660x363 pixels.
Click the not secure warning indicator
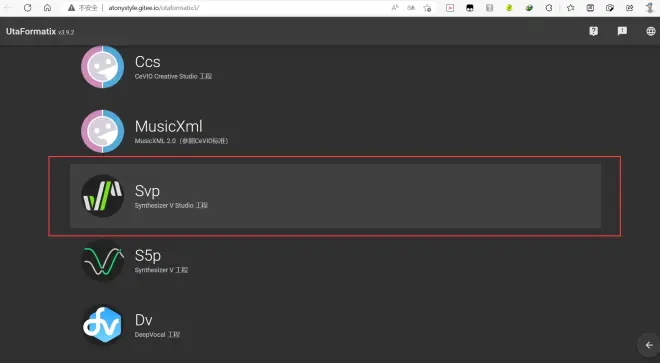pos(82,8)
